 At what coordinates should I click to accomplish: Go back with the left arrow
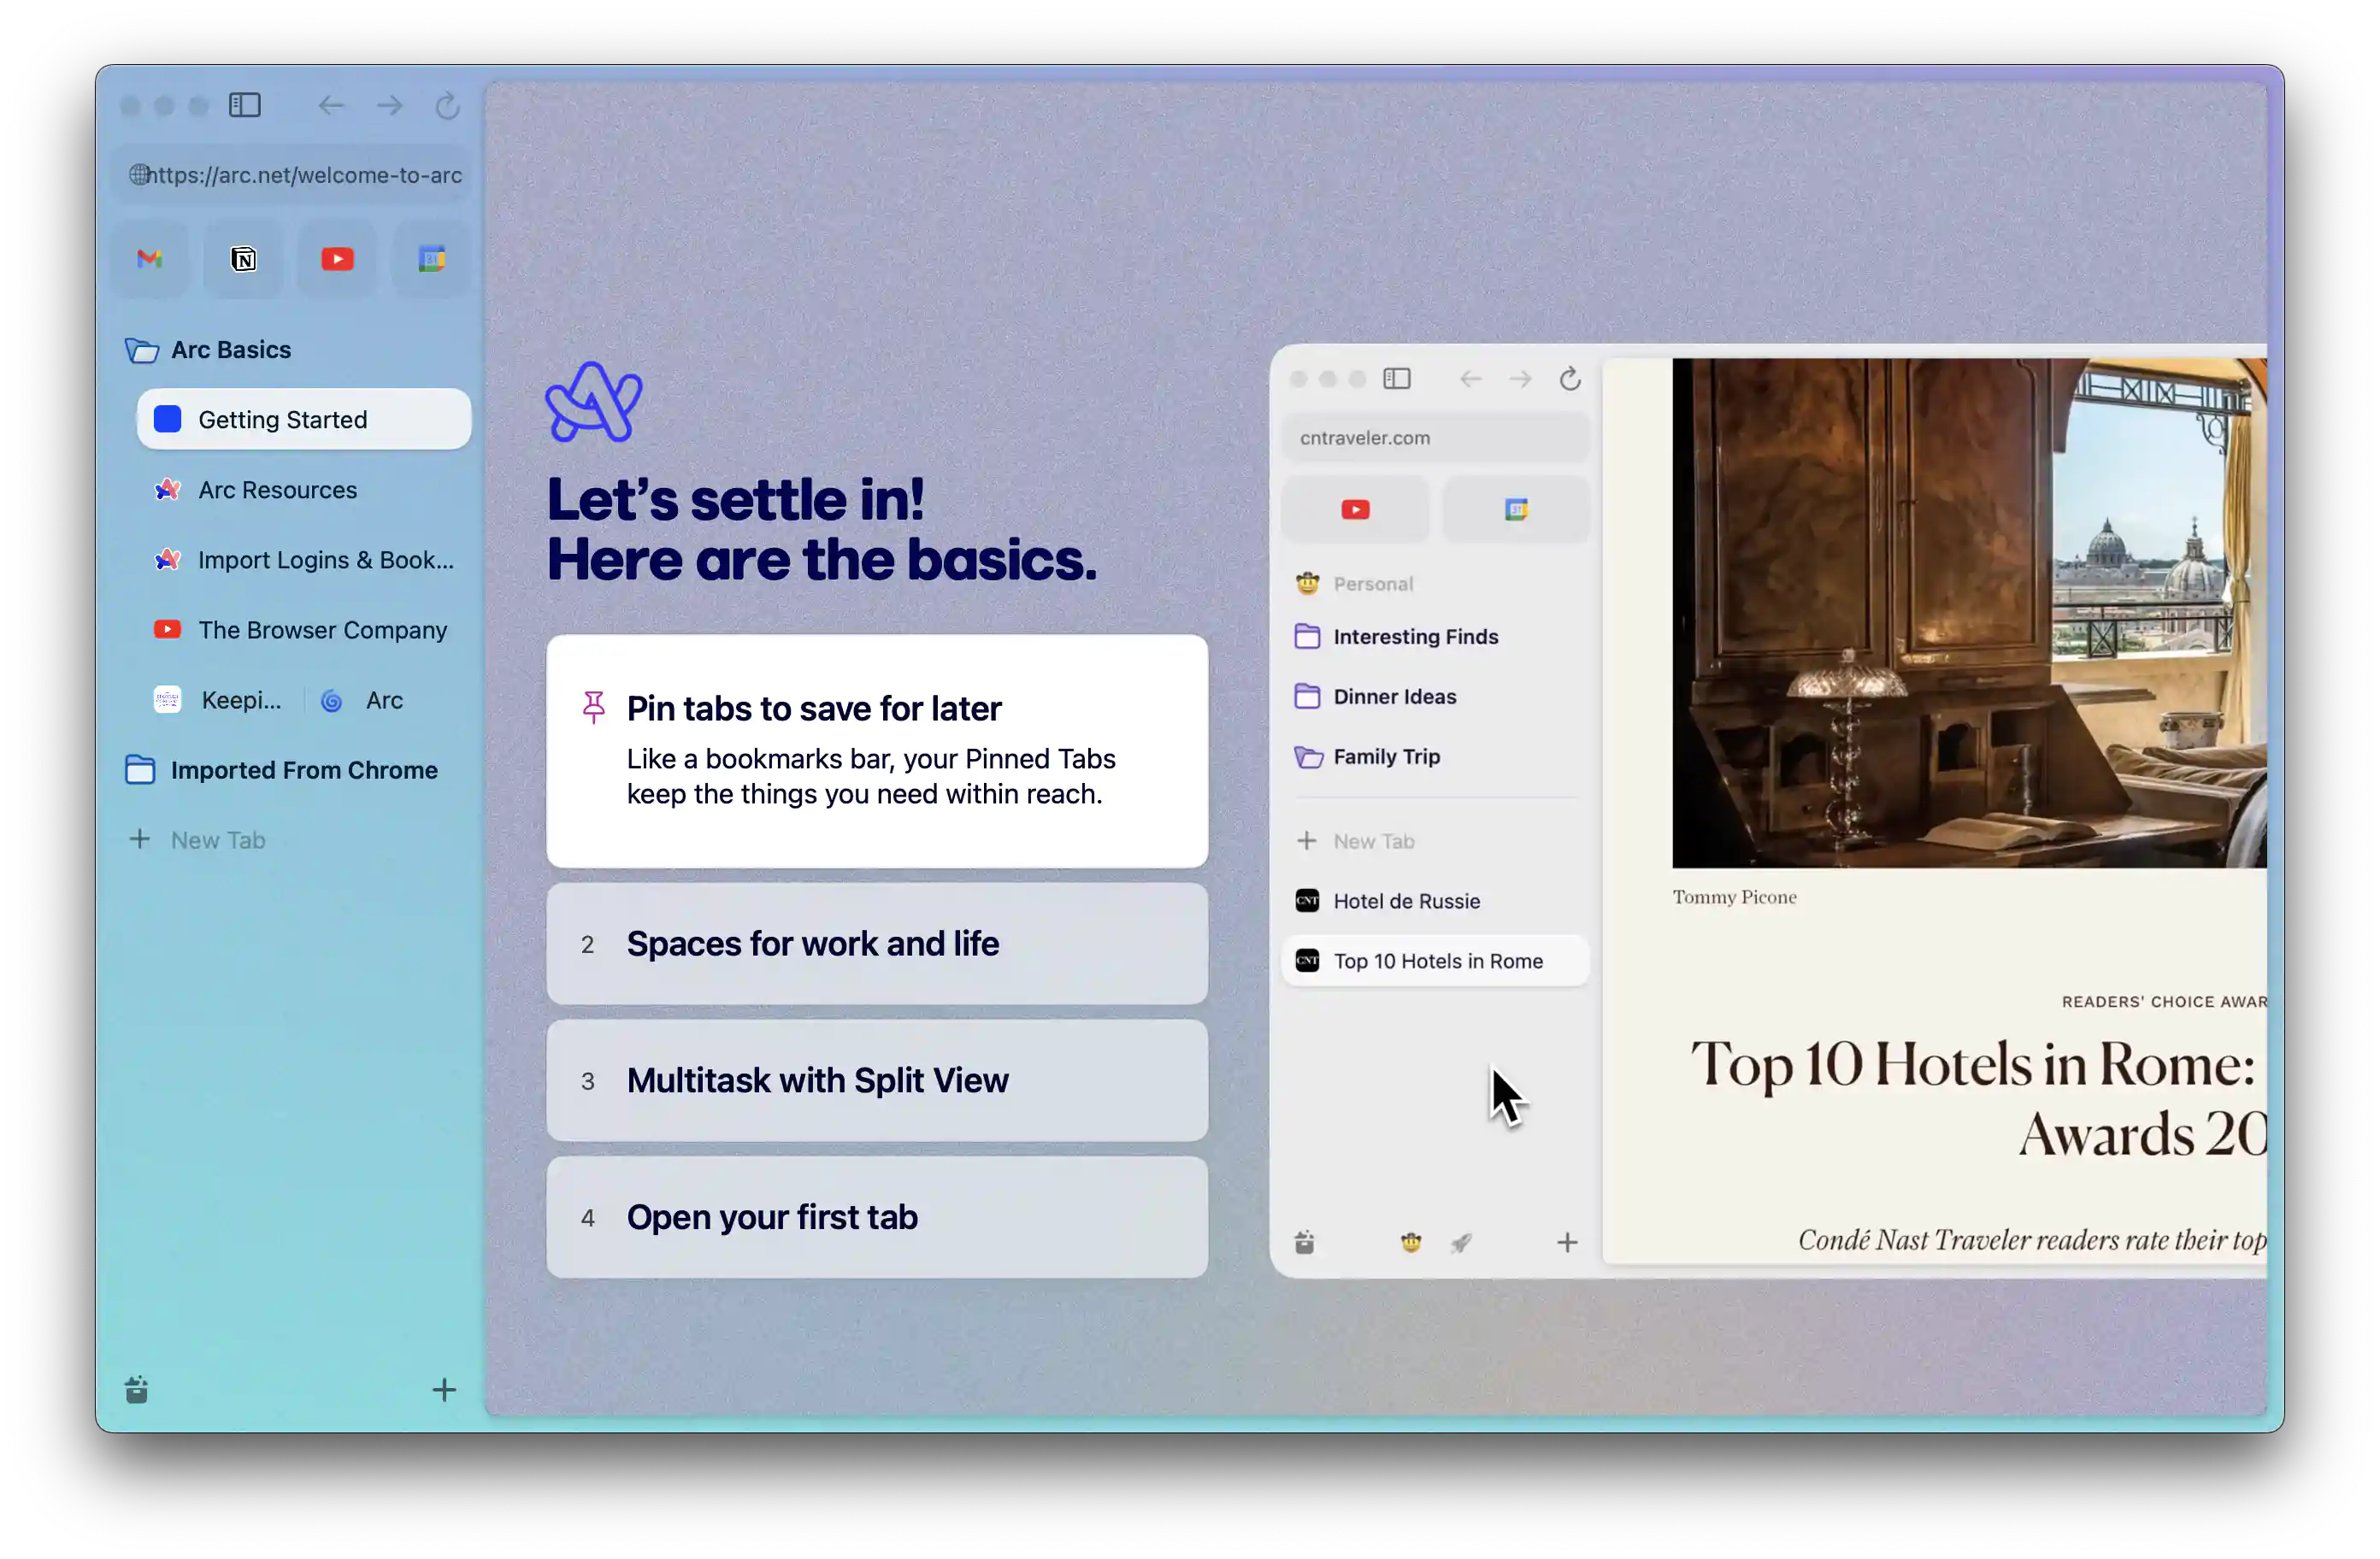331,105
